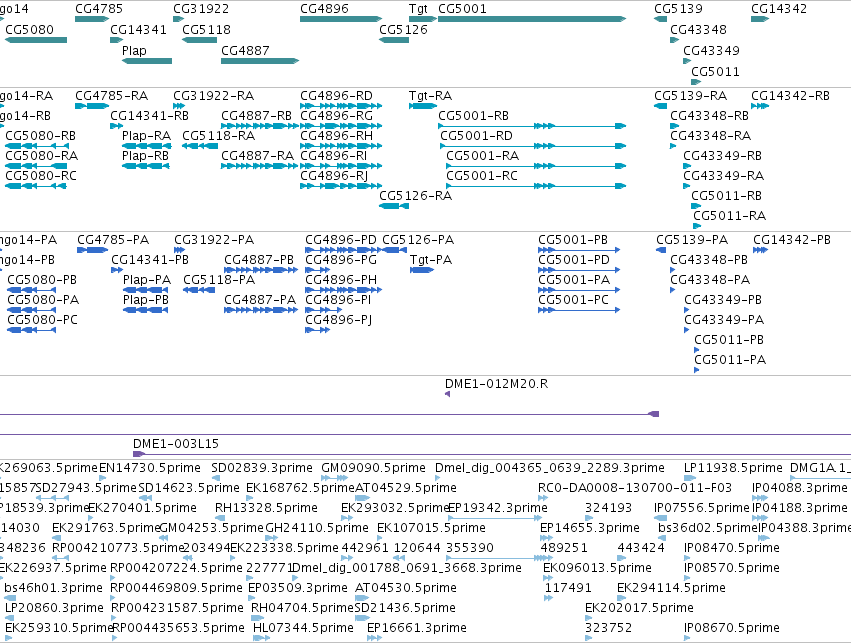The height and width of the screenshot is (643, 851).
Task: Click the EP16661.3prime EST label
Action: pyautogui.click(x=417, y=628)
